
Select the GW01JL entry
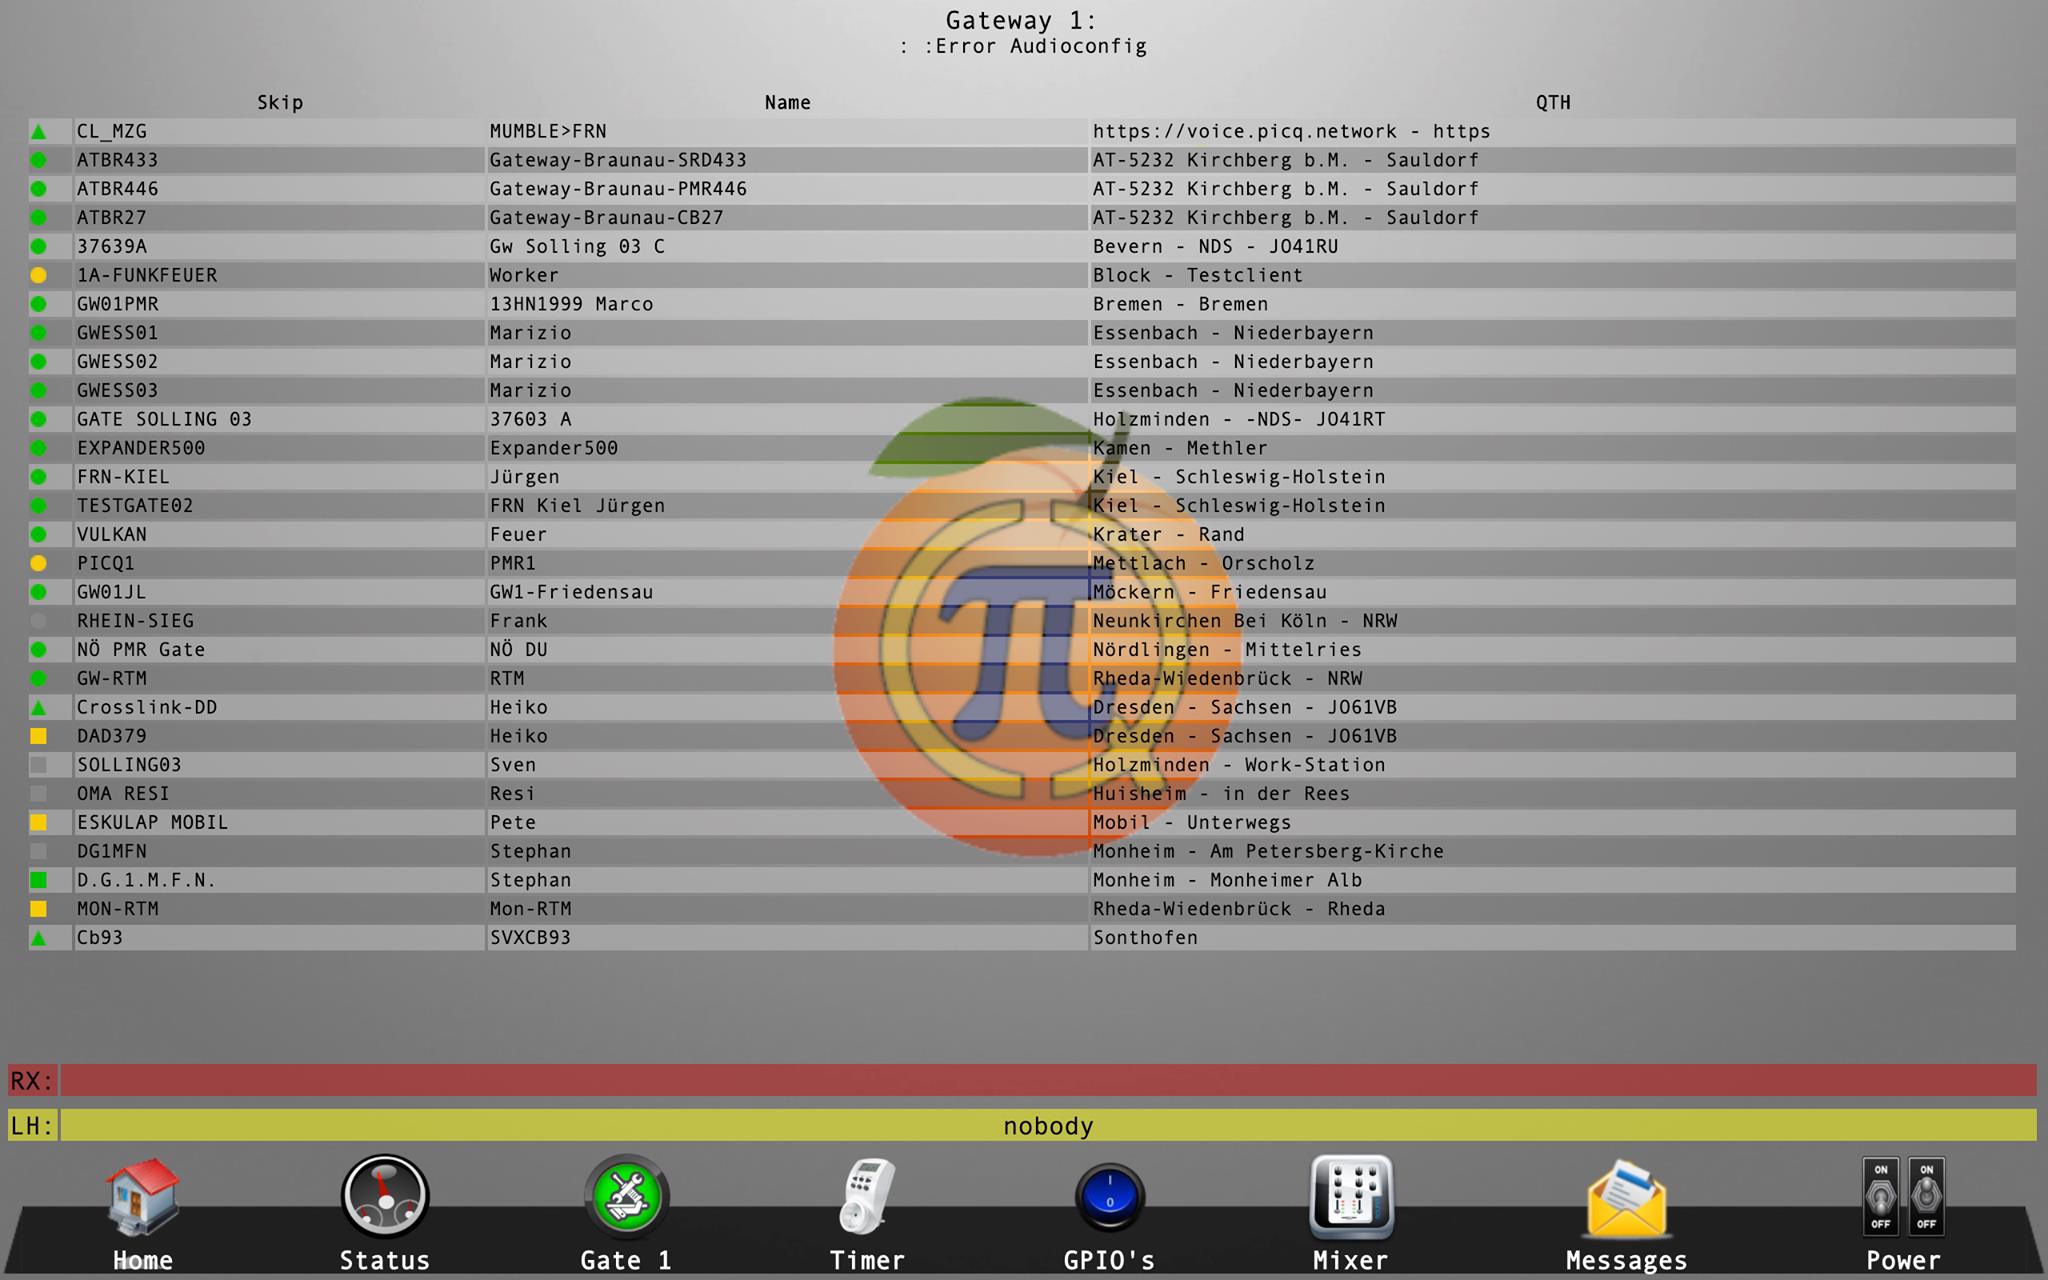[x=278, y=592]
